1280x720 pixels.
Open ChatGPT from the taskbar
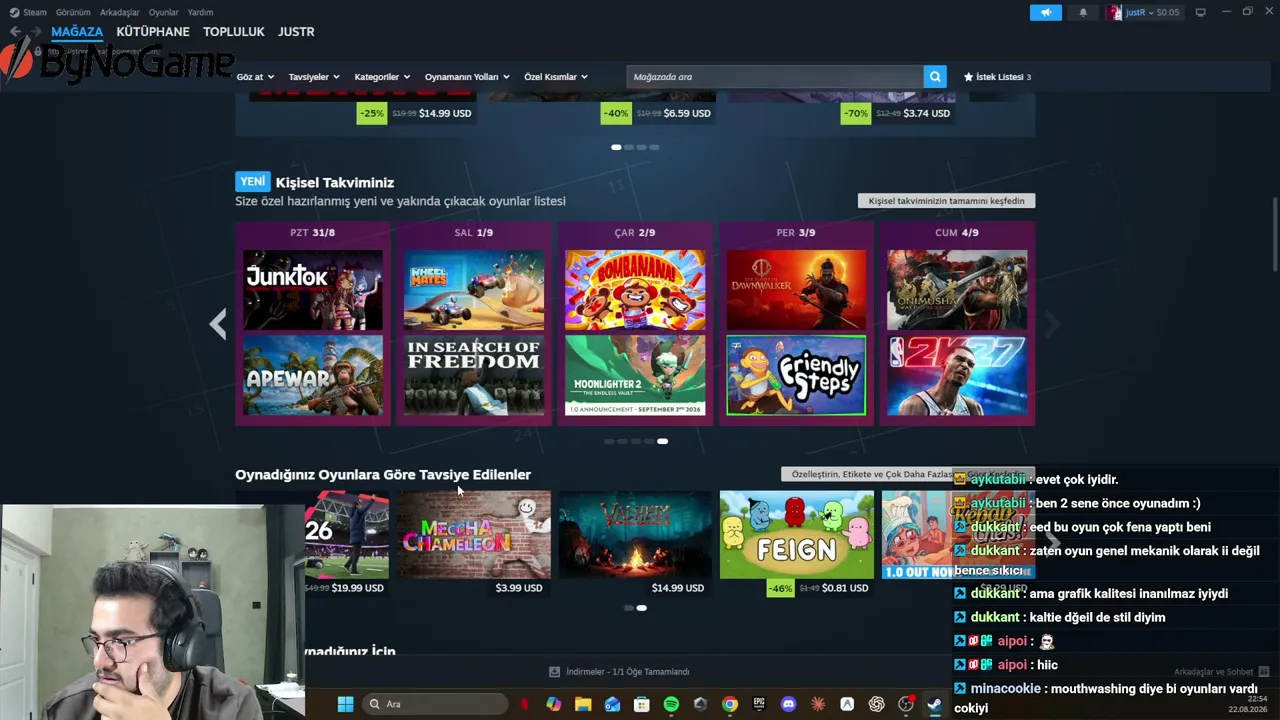point(877,704)
